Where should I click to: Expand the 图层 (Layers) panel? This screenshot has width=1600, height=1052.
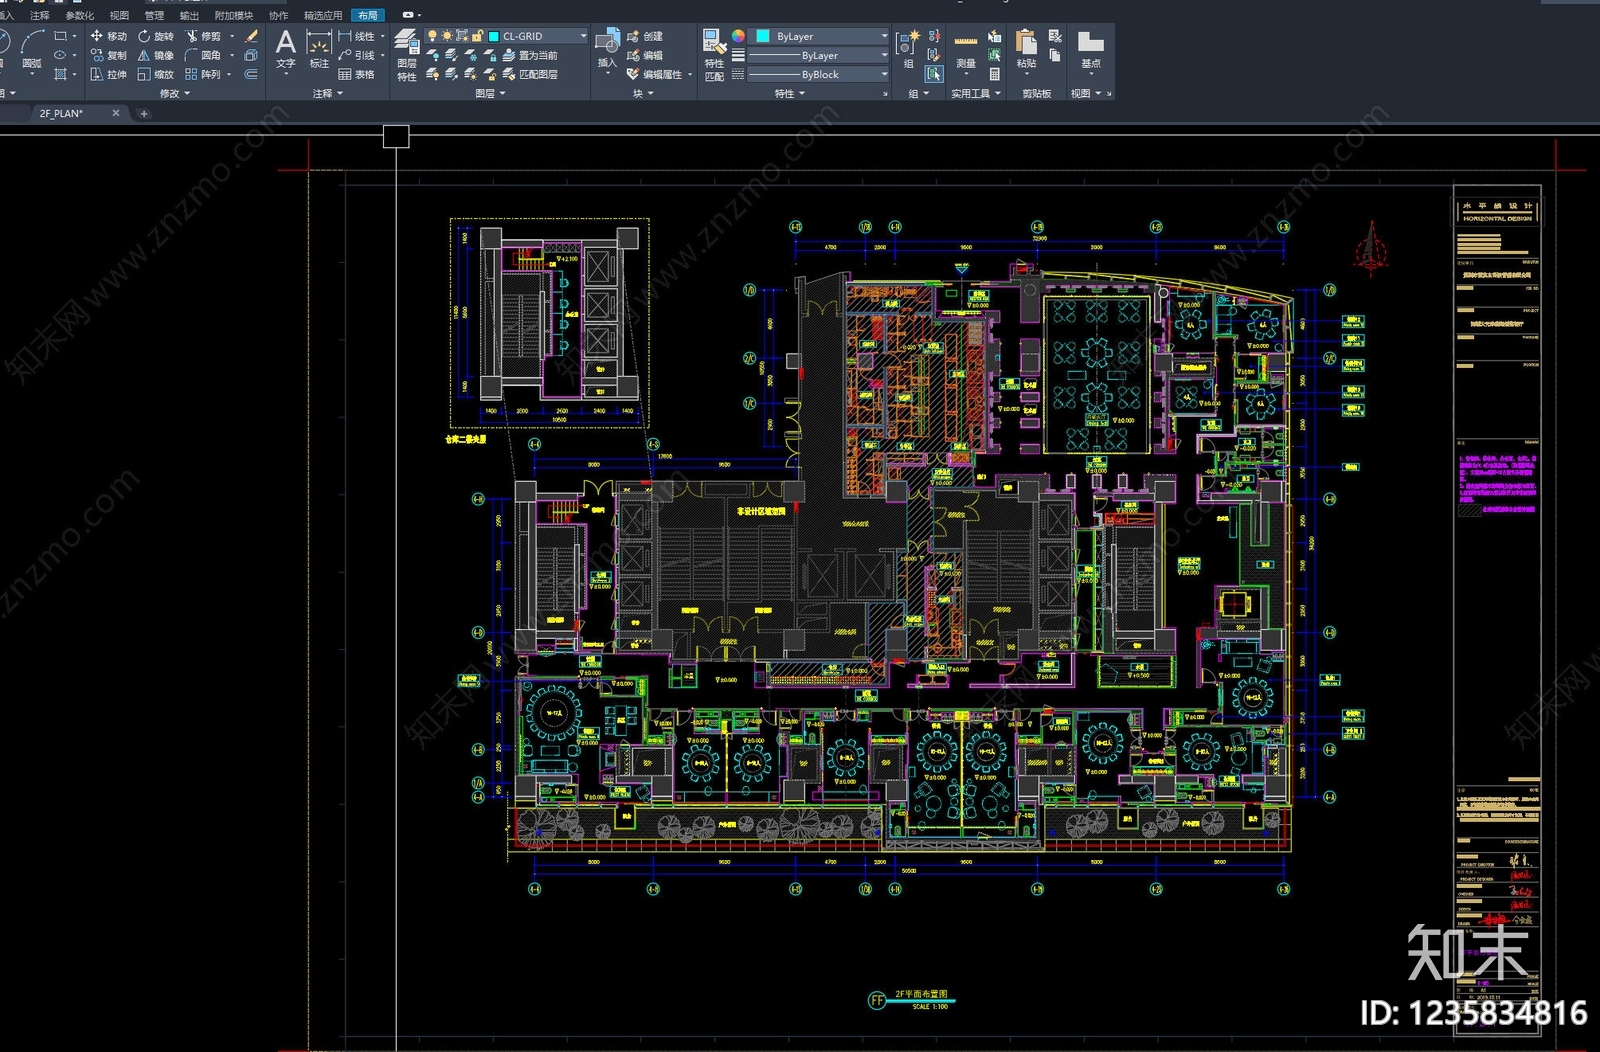(490, 93)
